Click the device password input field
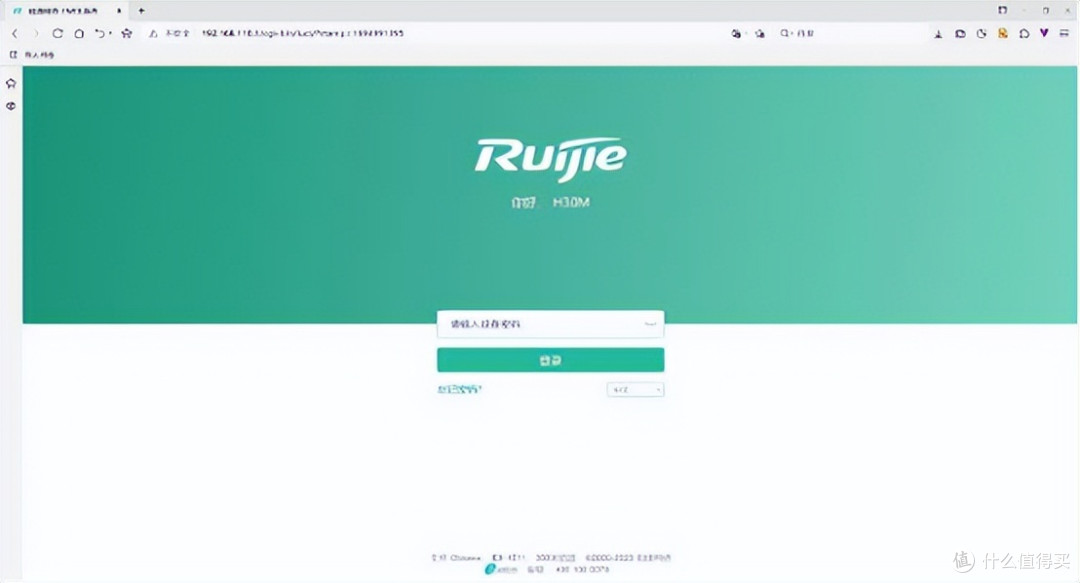This screenshot has height=583, width=1080. 550,324
